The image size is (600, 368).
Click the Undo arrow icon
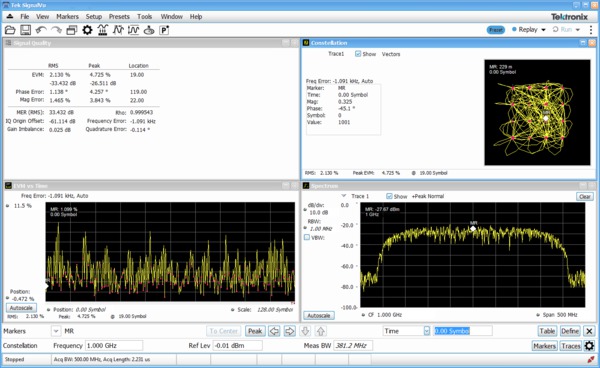point(41,30)
